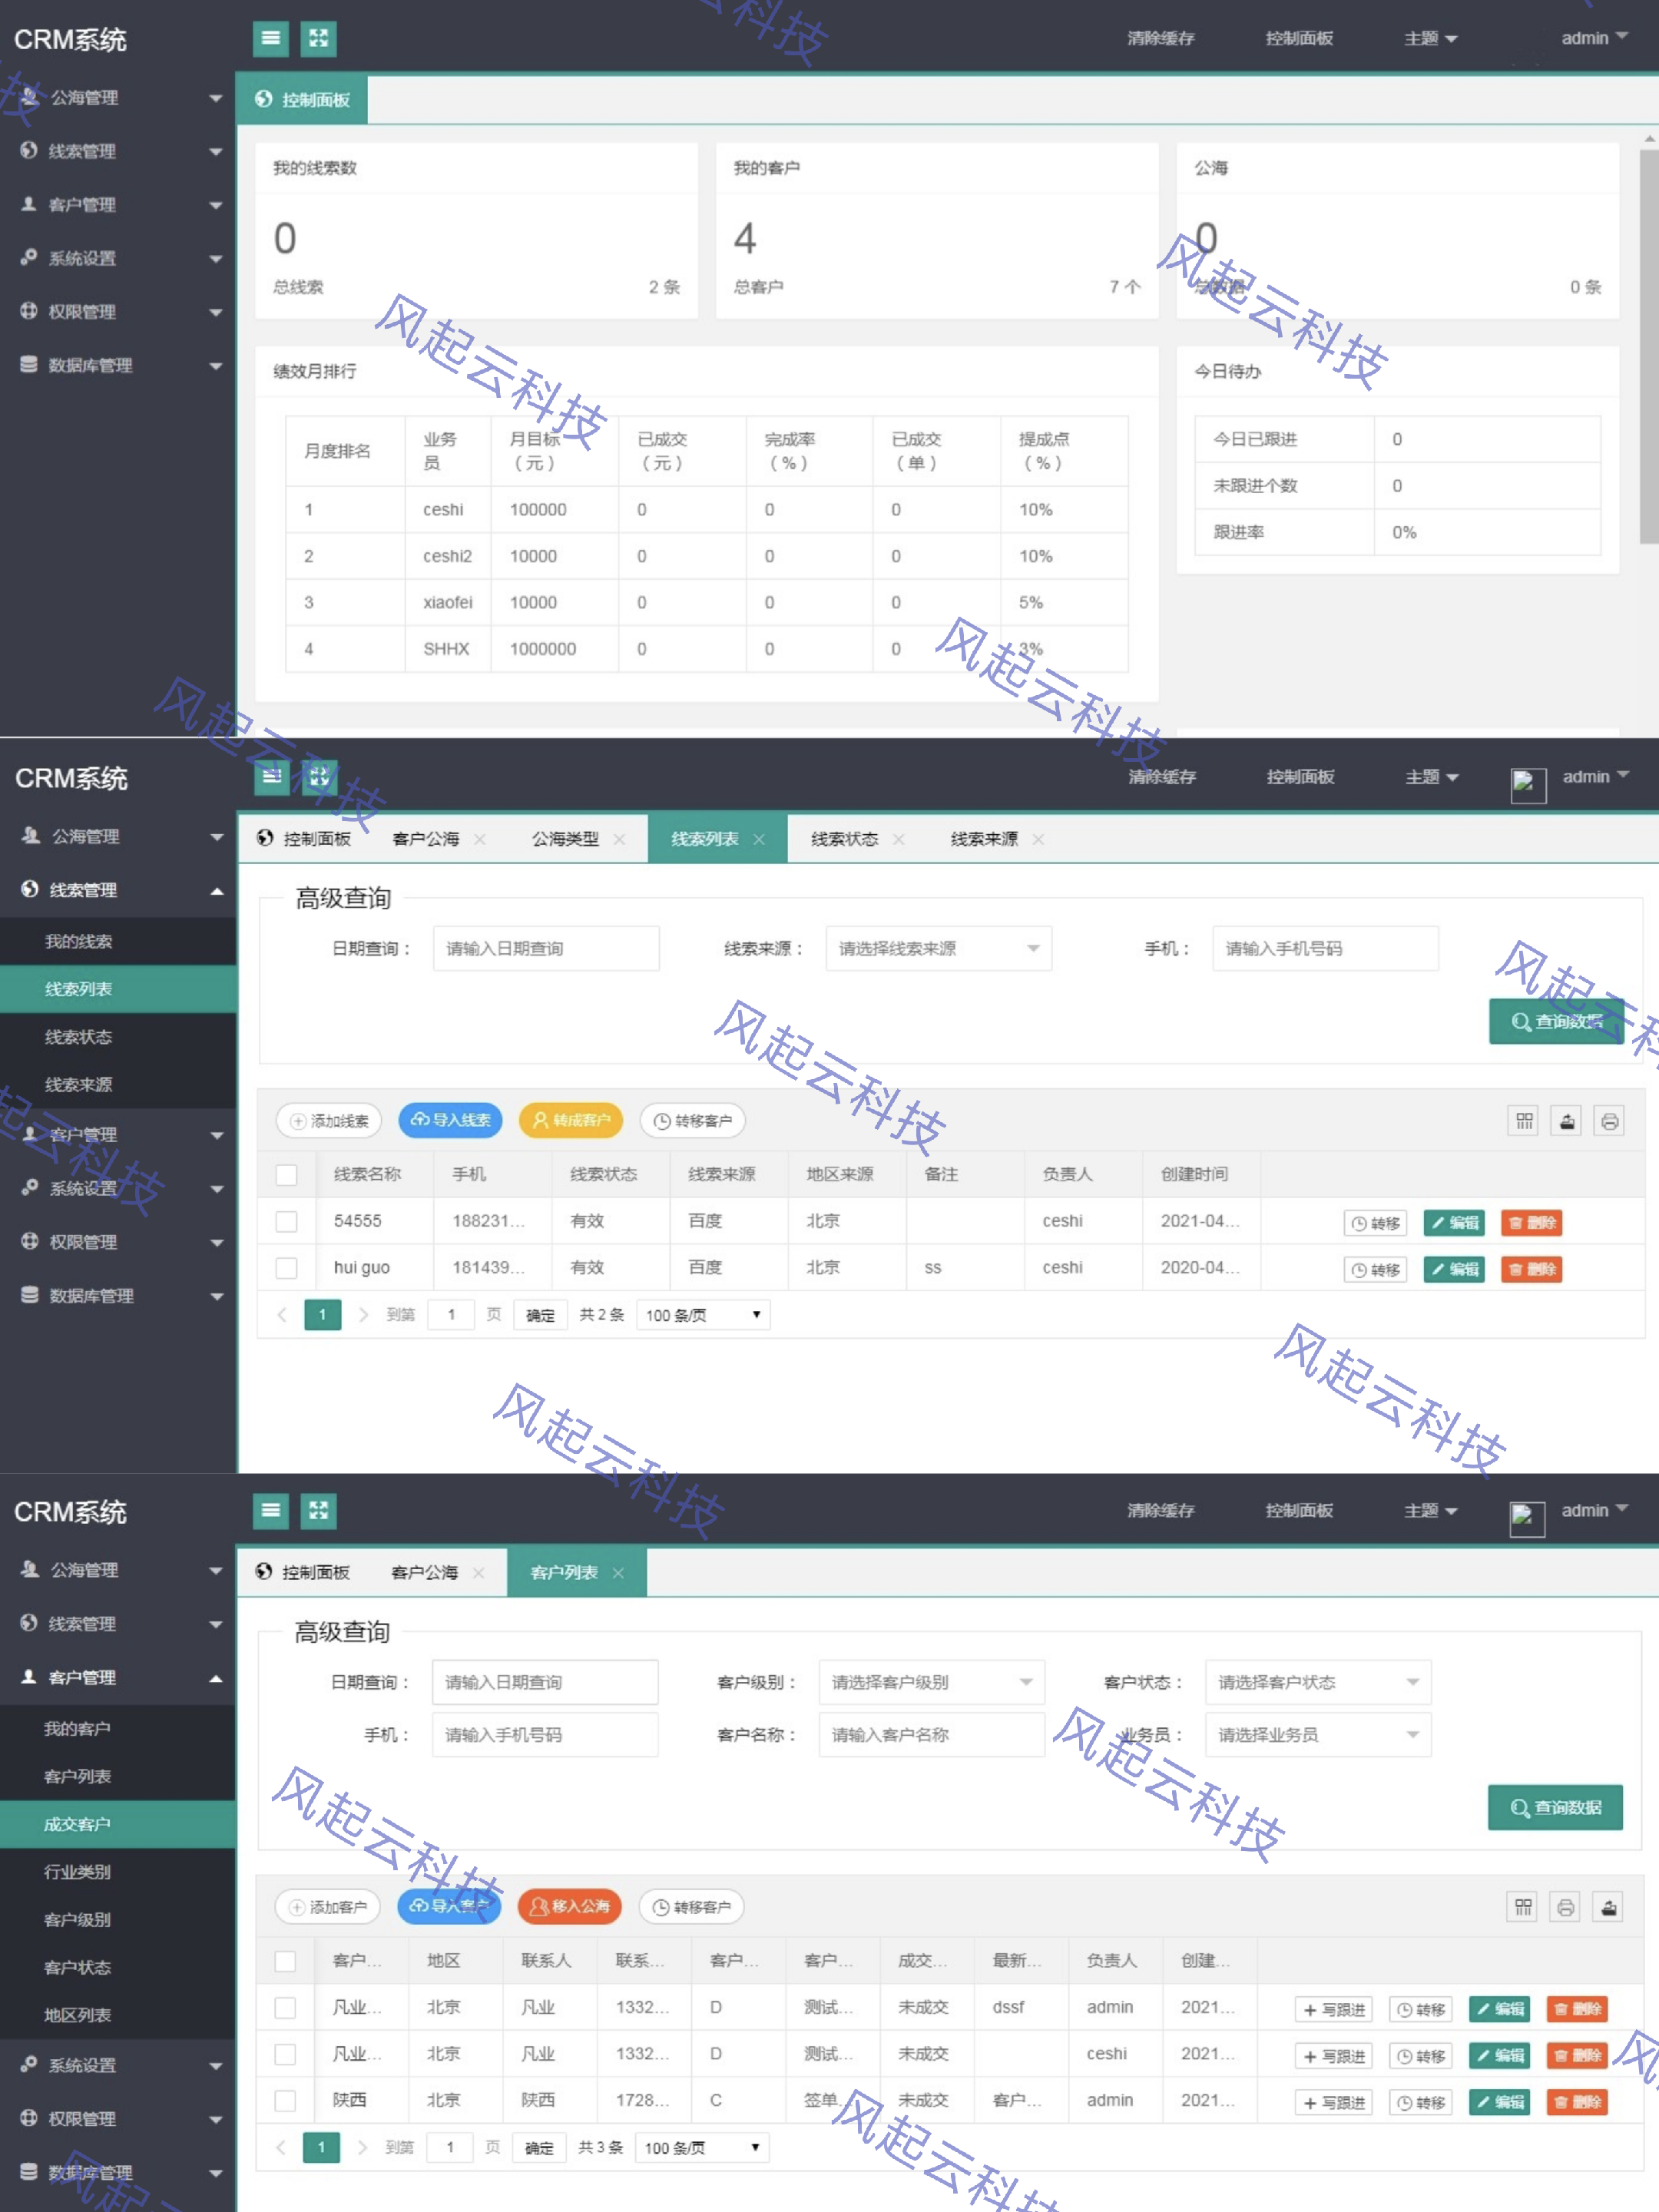The width and height of the screenshot is (1659, 2212).
Task: Open the 线索来源 select dropdown in 高级查询
Action: tap(938, 948)
